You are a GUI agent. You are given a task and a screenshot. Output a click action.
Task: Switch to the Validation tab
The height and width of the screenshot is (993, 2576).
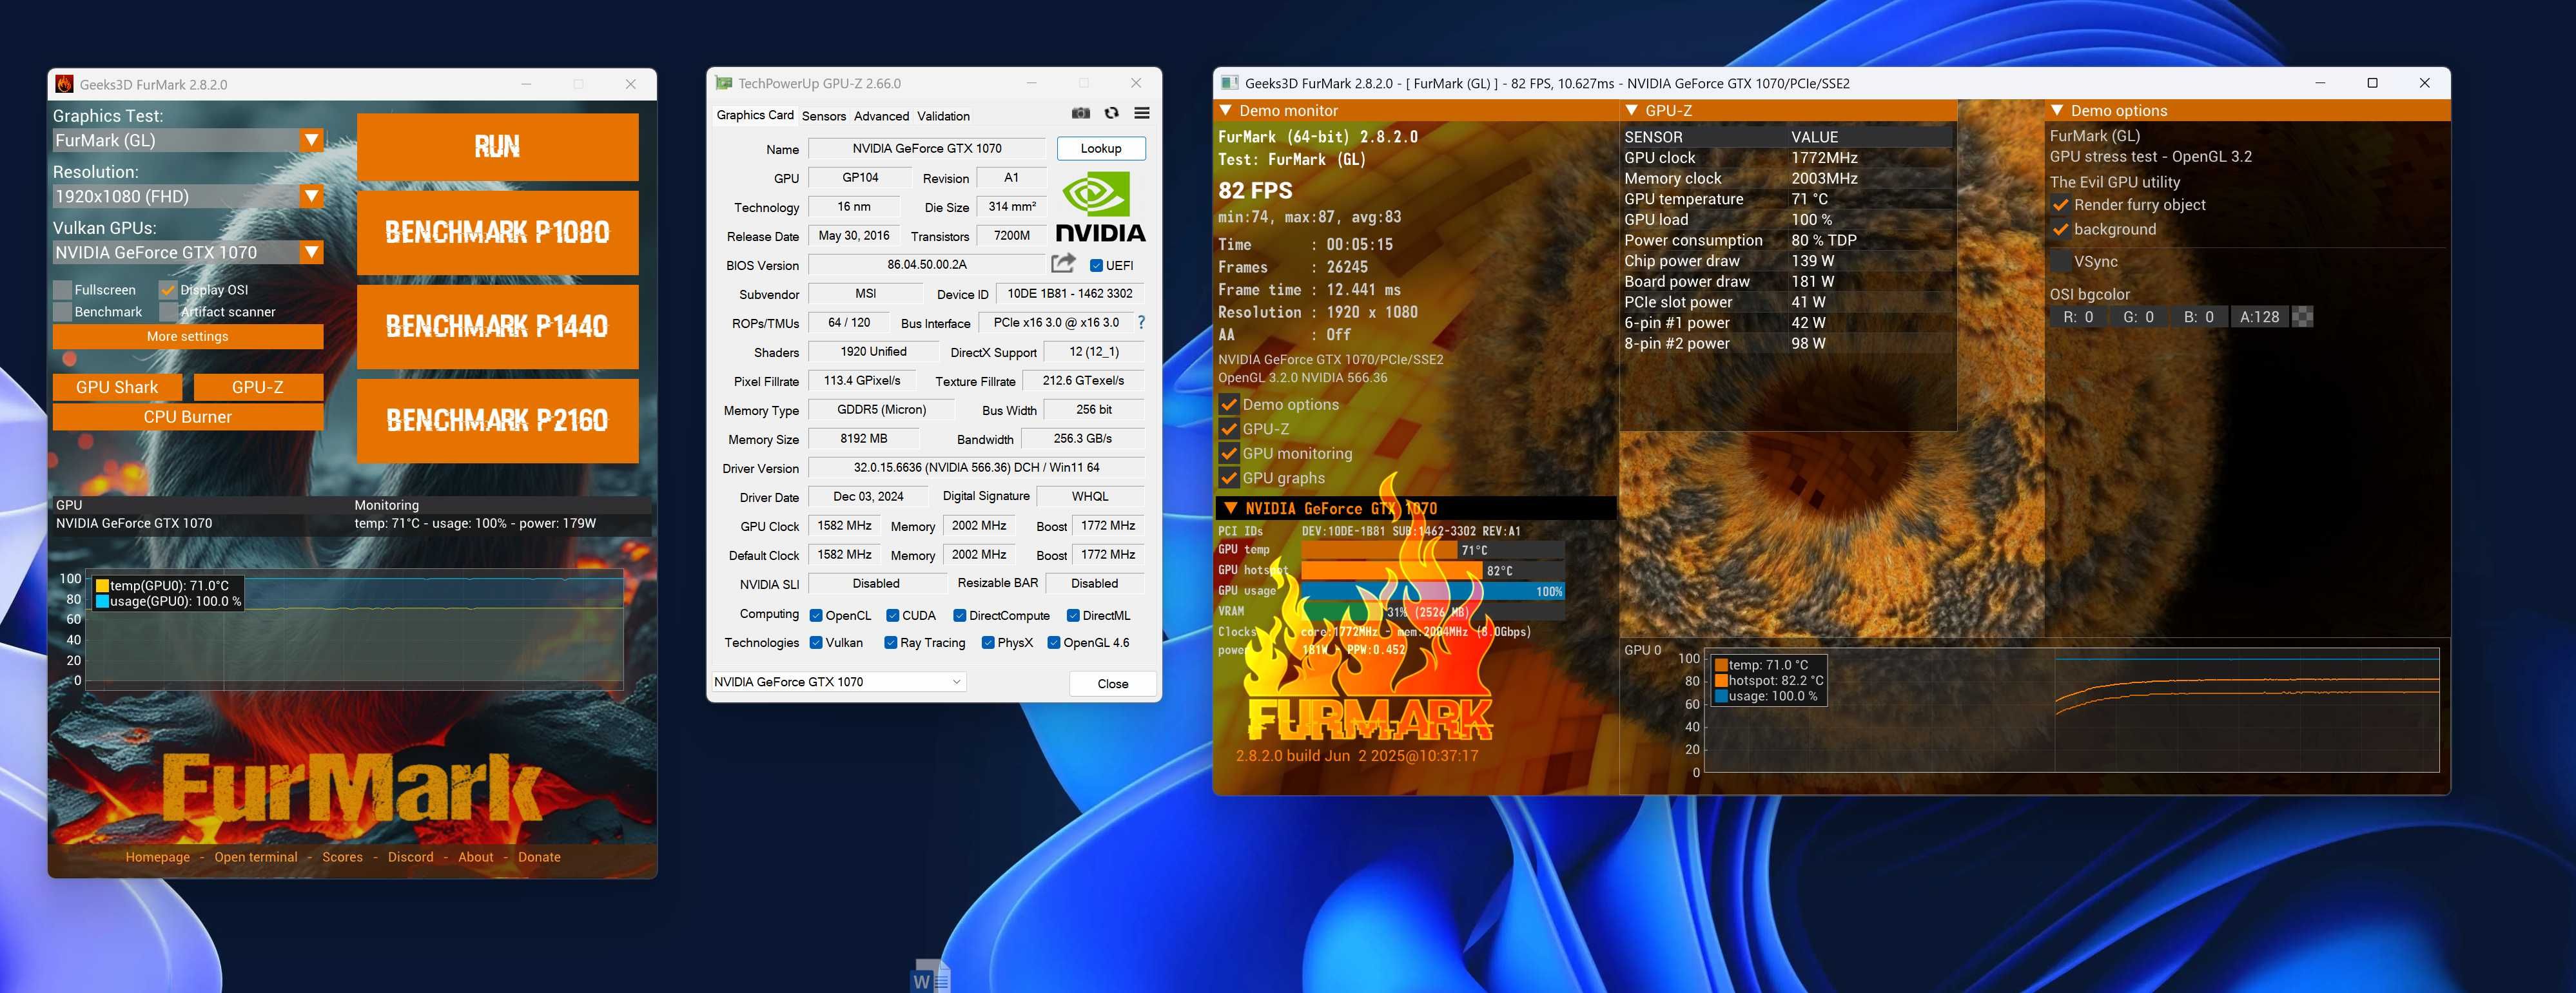pos(943,116)
